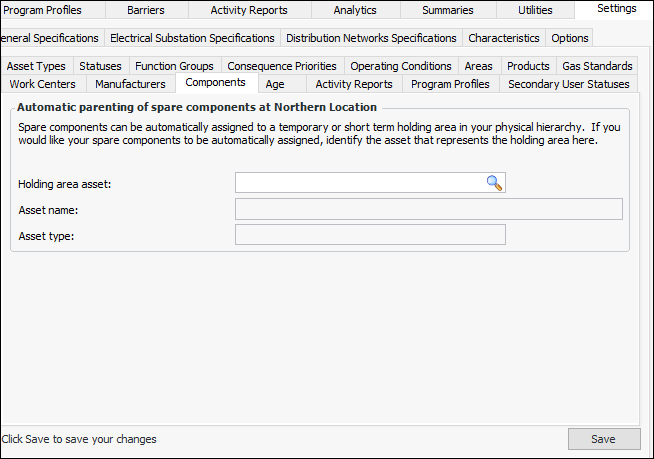Open the Options tab

570,38
